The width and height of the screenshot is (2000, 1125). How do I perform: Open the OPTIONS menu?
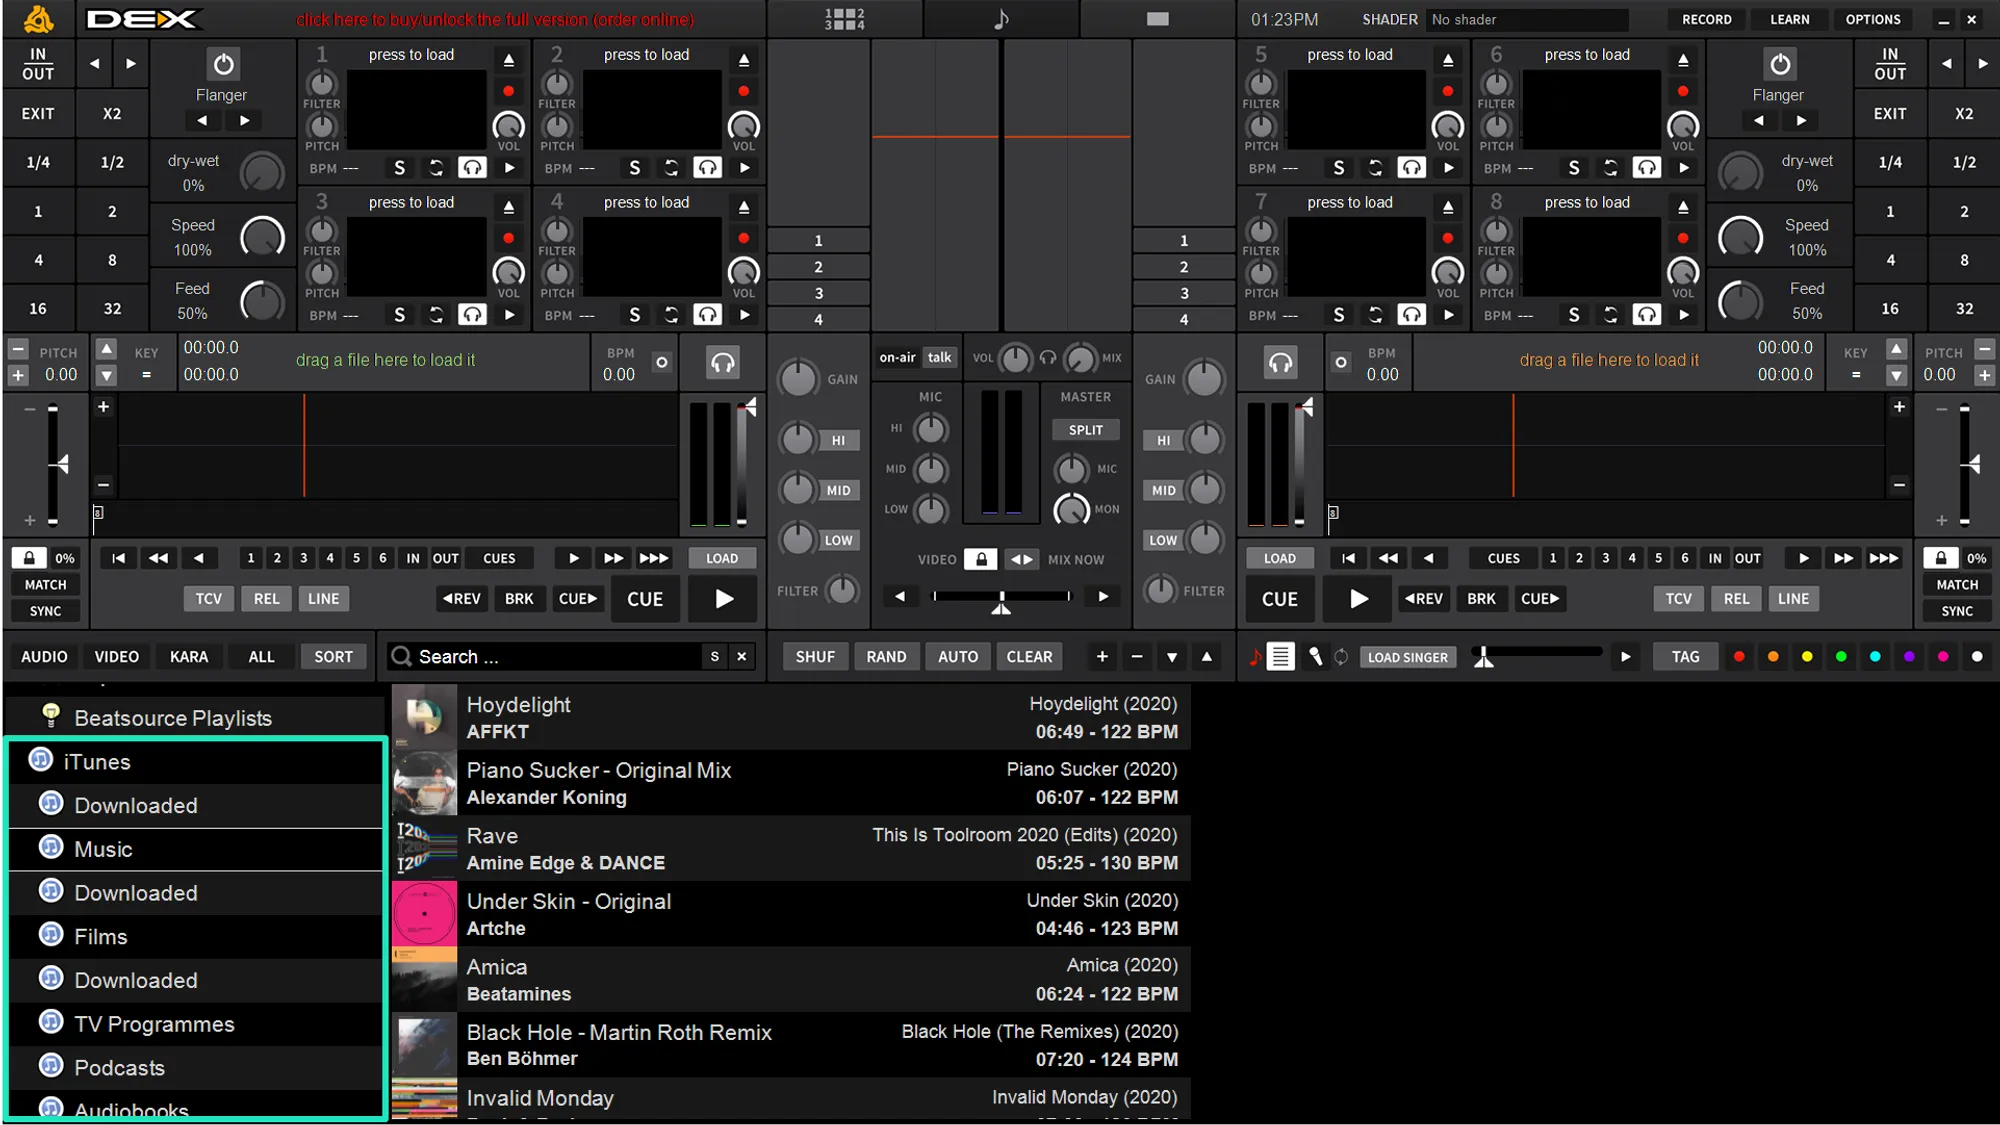click(x=1872, y=19)
